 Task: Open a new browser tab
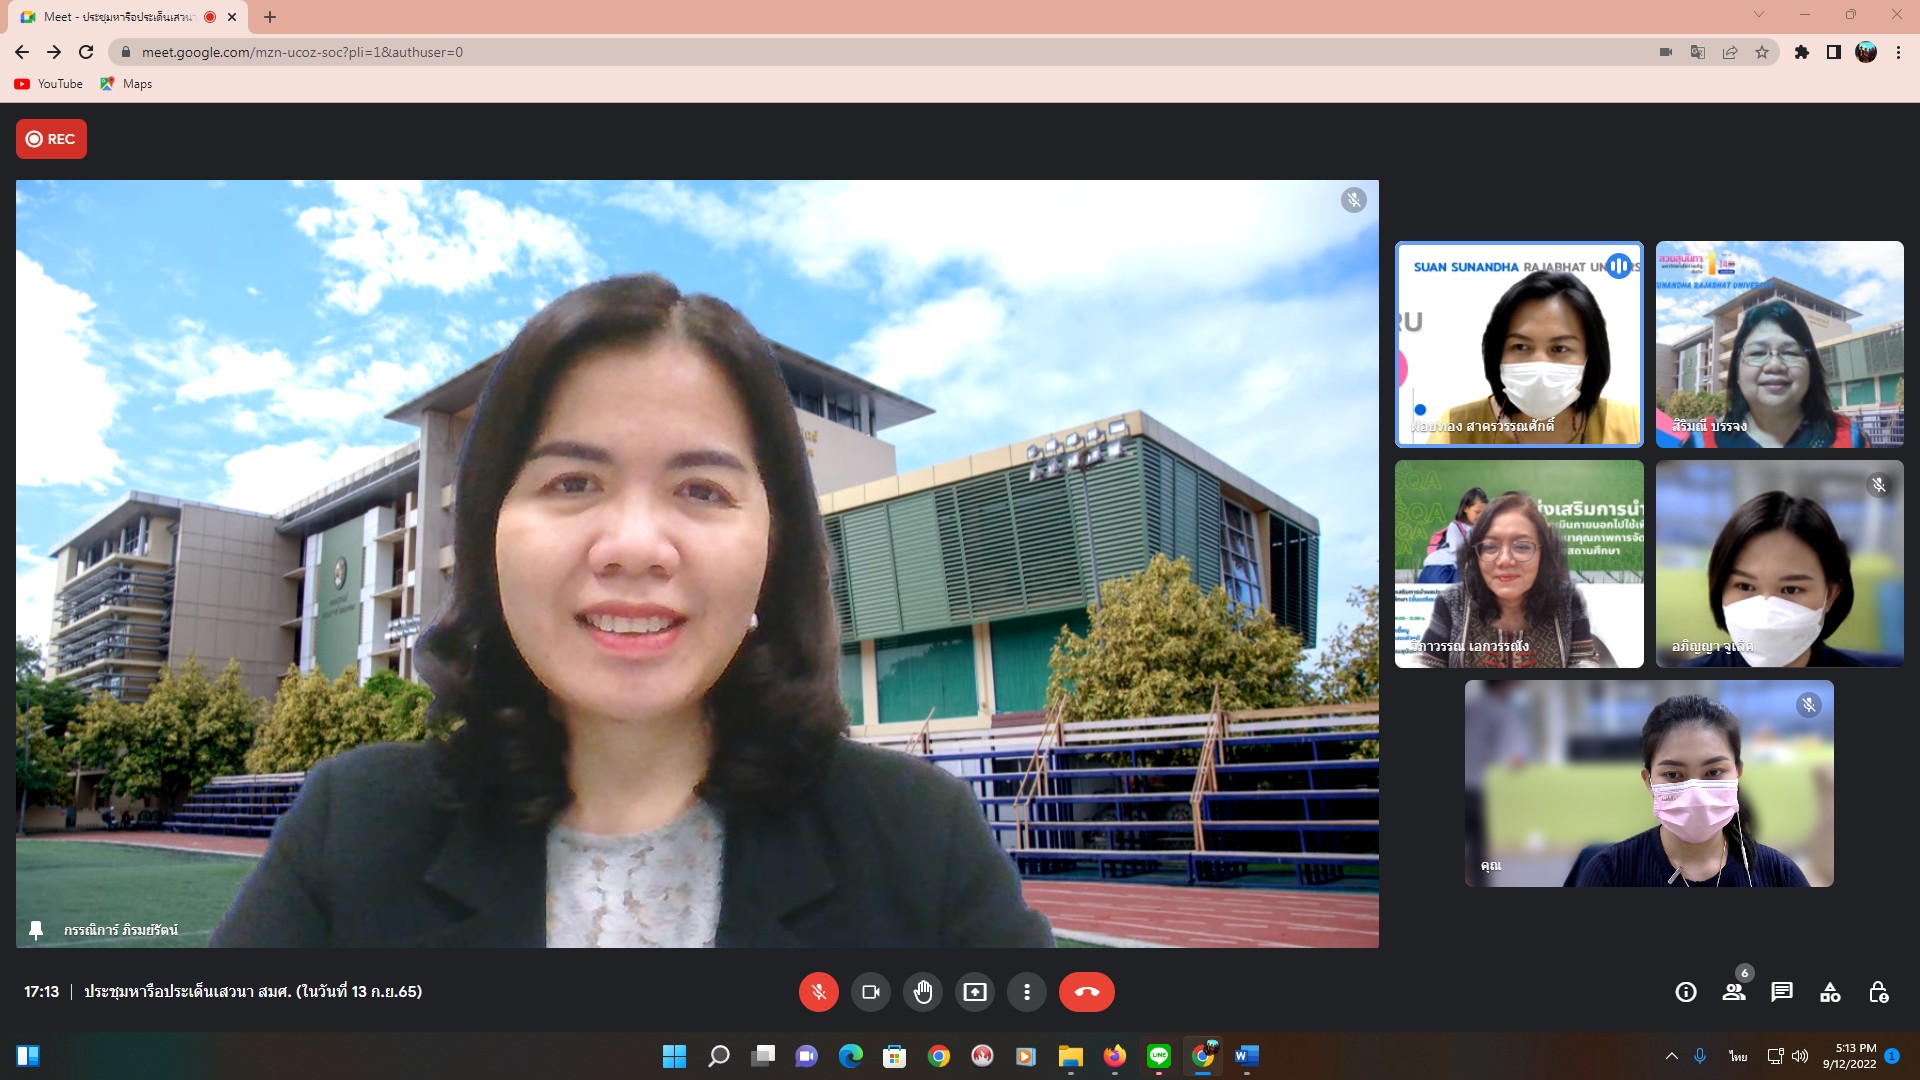pyautogui.click(x=270, y=17)
